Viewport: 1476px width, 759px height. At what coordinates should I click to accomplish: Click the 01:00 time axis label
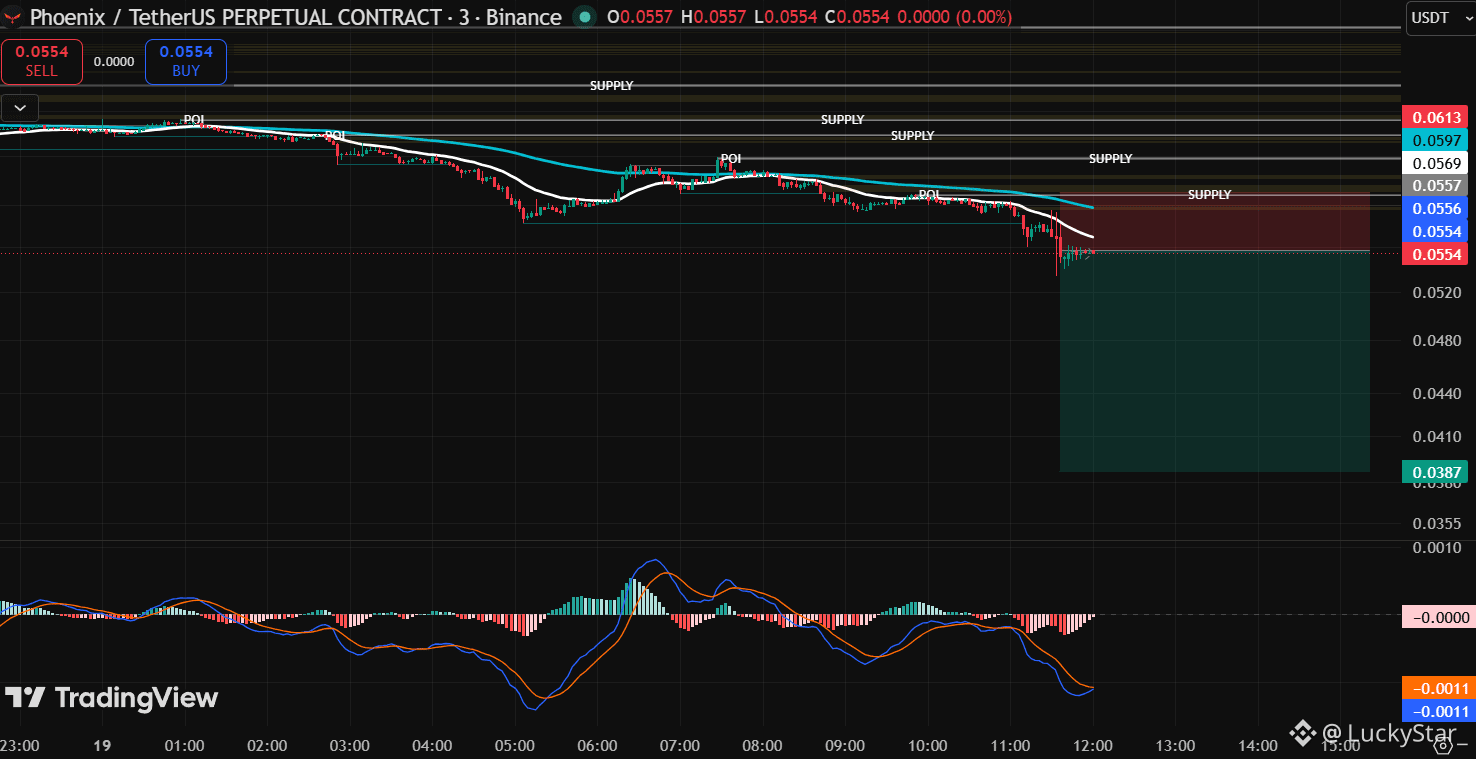click(185, 745)
